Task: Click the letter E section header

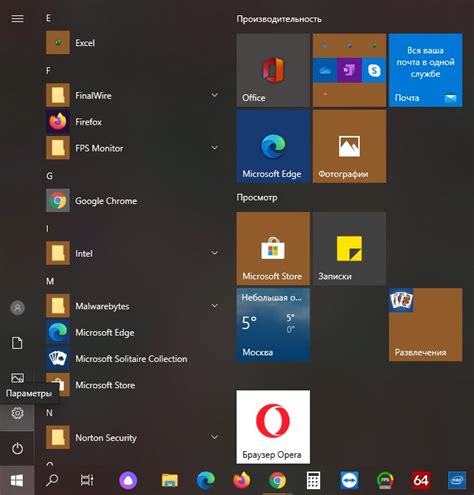Action: coord(48,18)
